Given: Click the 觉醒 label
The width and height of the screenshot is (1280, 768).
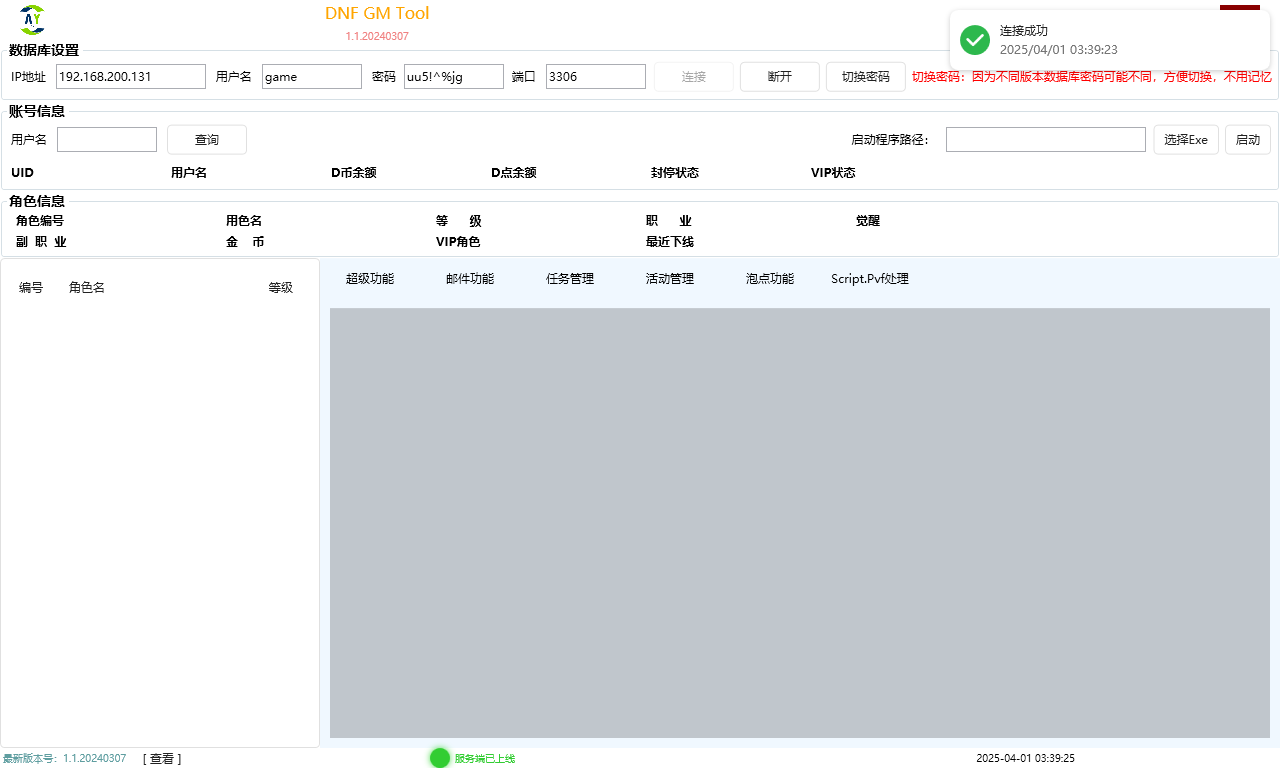Looking at the screenshot, I should coord(868,221).
